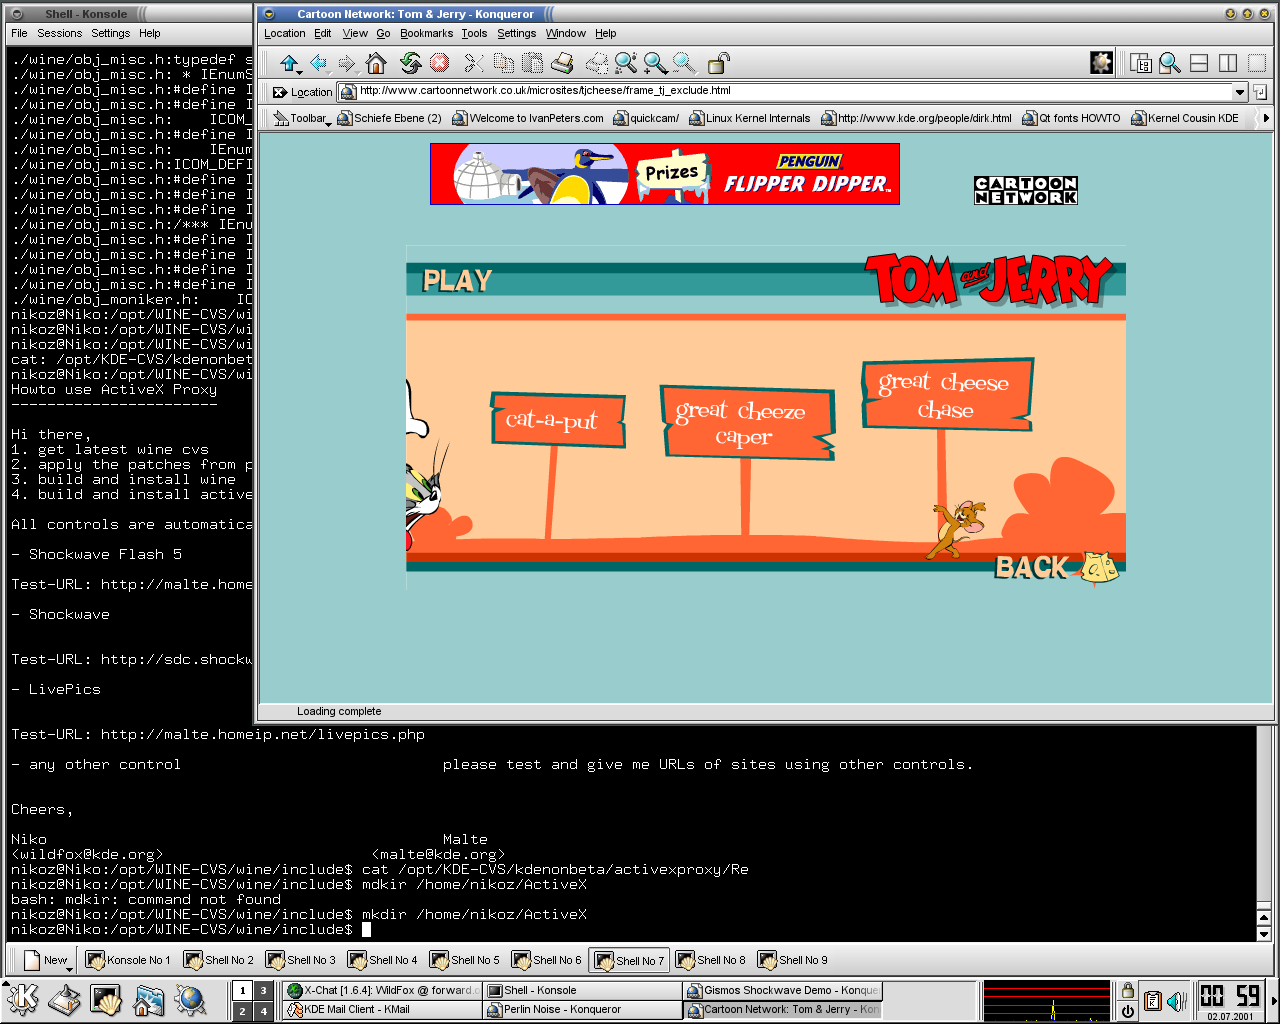The width and height of the screenshot is (1280, 1024).
Task: Open the Sessions menu in Konsole
Action: point(59,33)
